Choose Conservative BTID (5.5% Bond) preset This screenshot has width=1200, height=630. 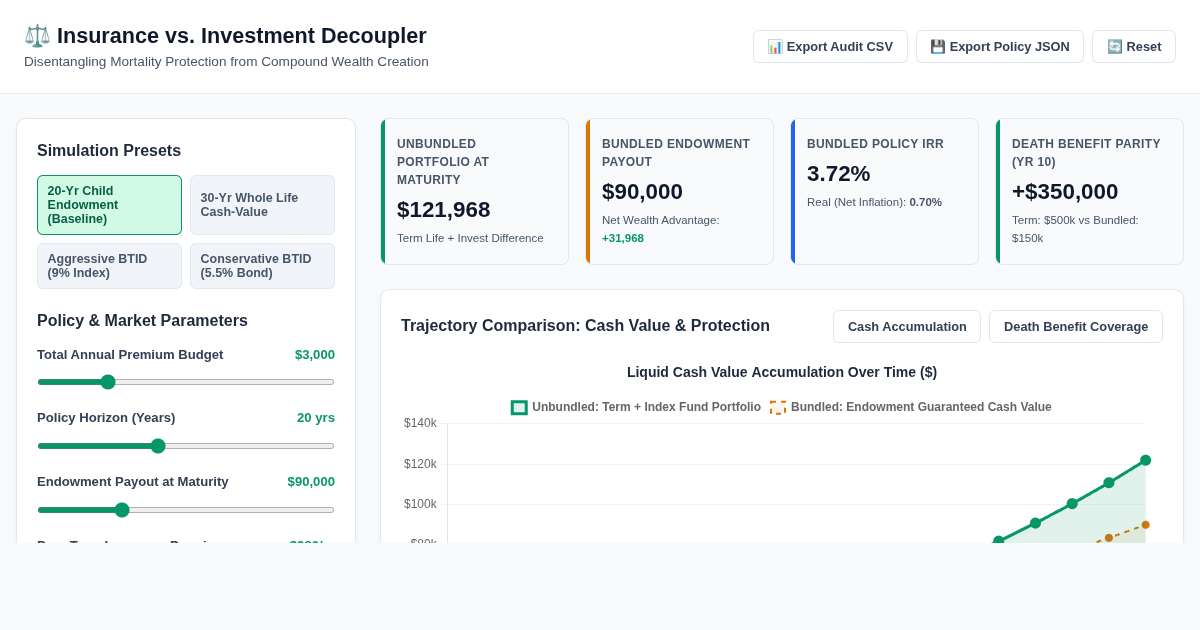click(x=262, y=266)
